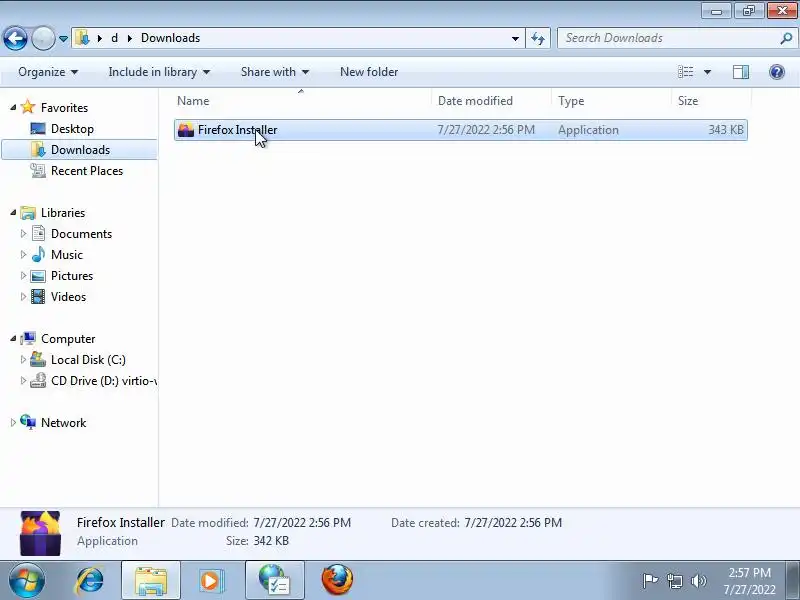Refresh the Downloads folder view
This screenshot has height=600, width=800.
pos(538,38)
